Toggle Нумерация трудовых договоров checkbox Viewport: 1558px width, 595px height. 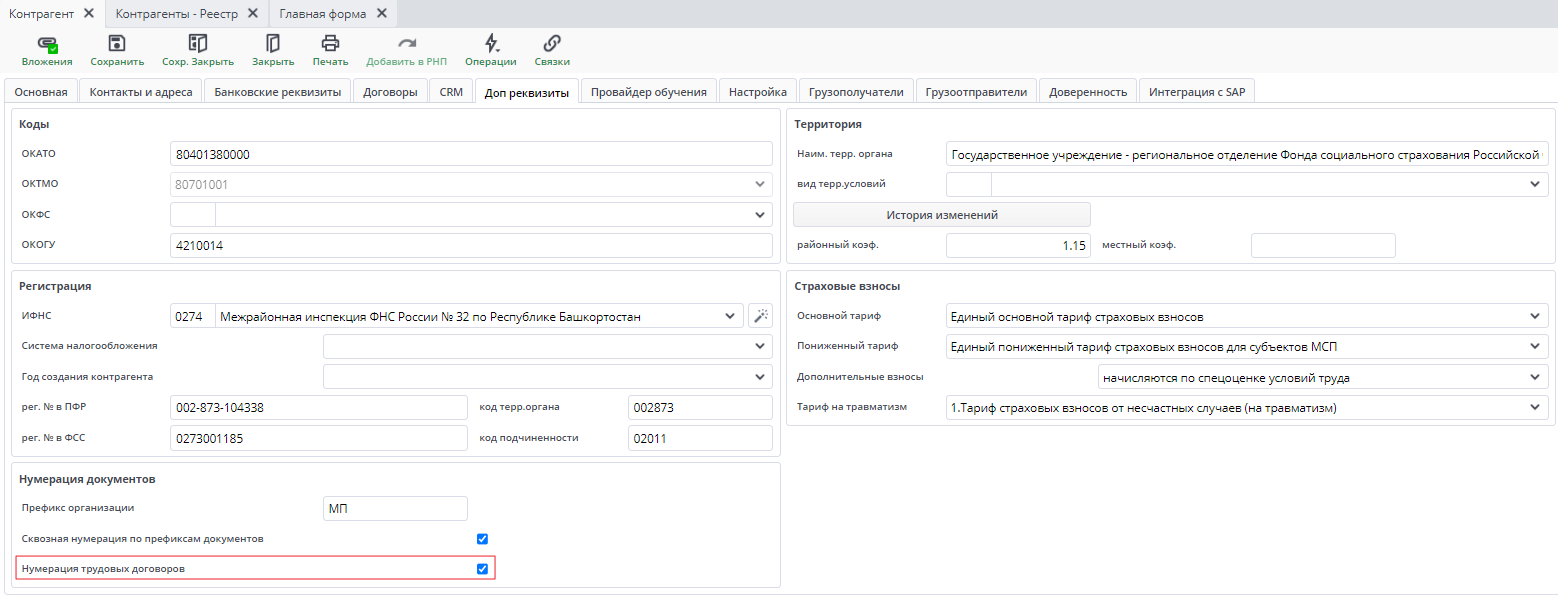(482, 569)
